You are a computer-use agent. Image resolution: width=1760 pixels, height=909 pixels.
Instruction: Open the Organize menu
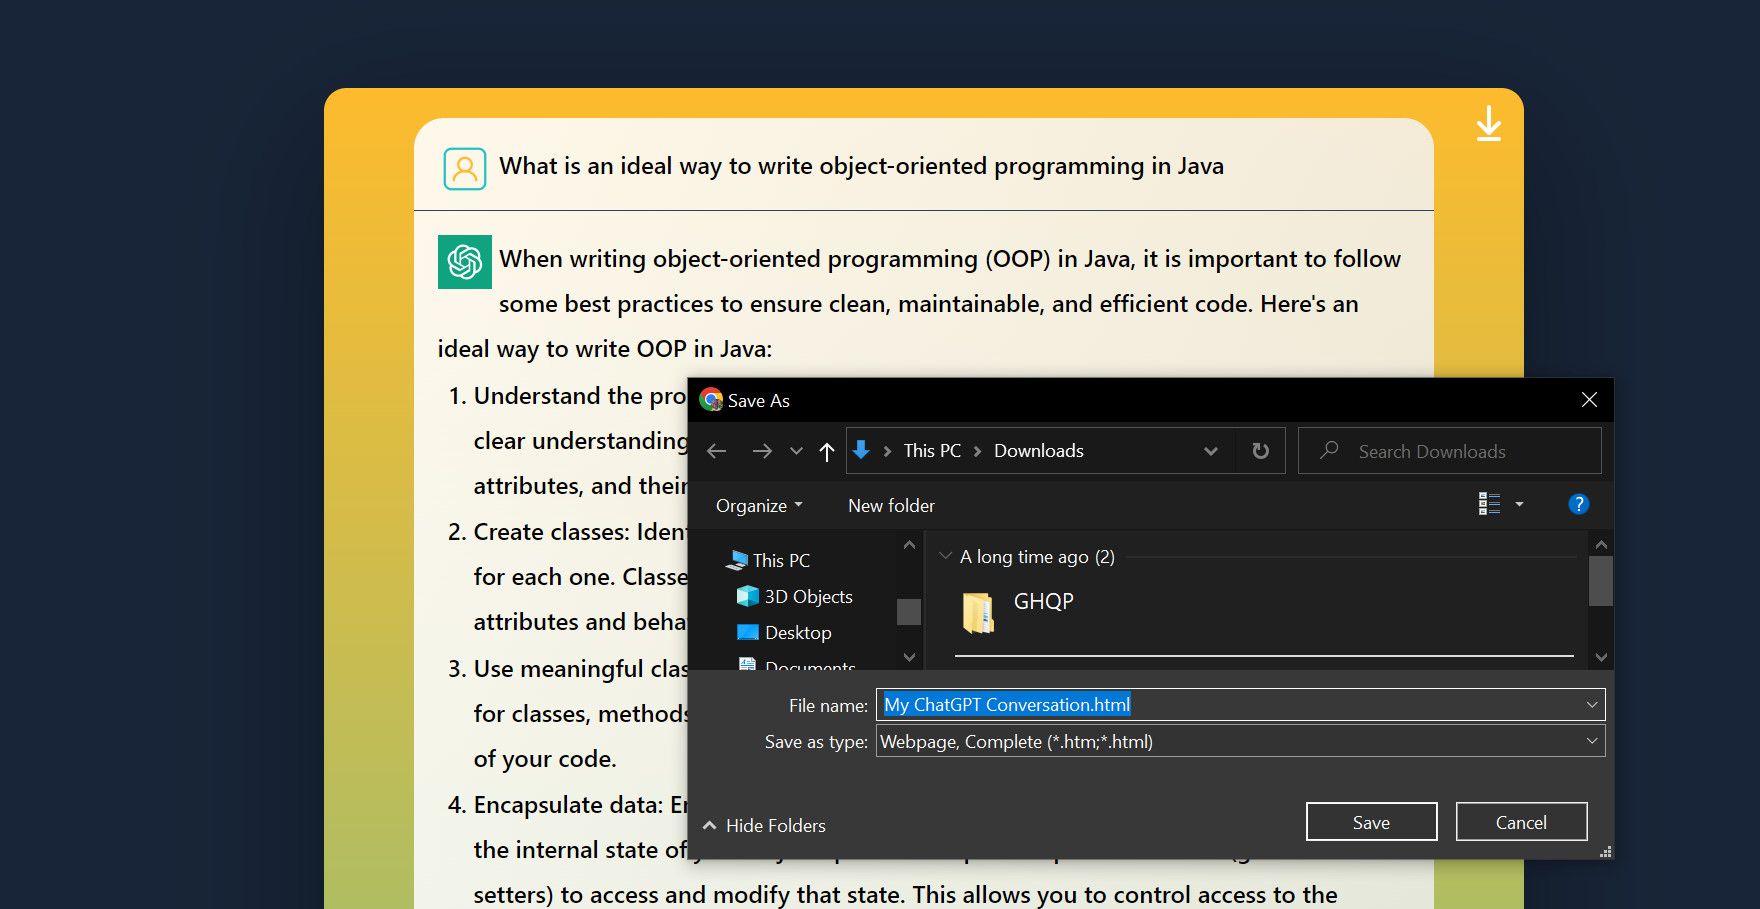[x=758, y=506]
